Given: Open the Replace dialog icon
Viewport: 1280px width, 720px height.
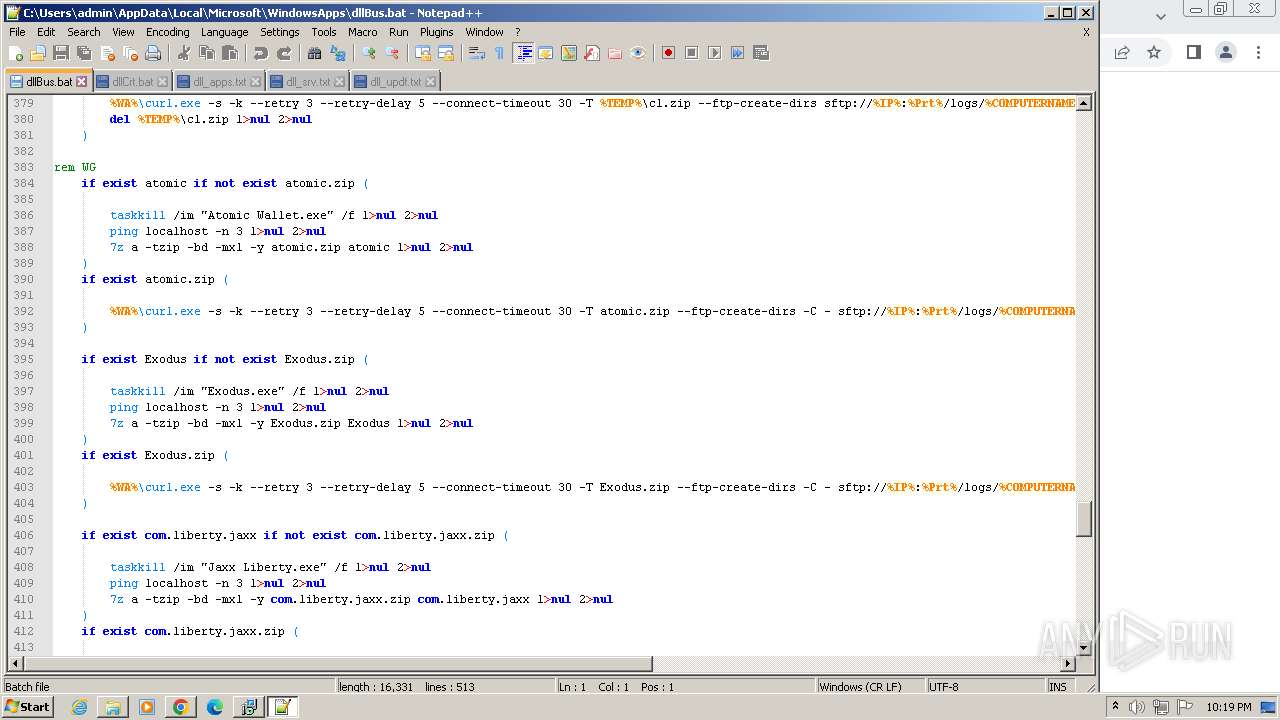Looking at the screenshot, I should point(337,53).
